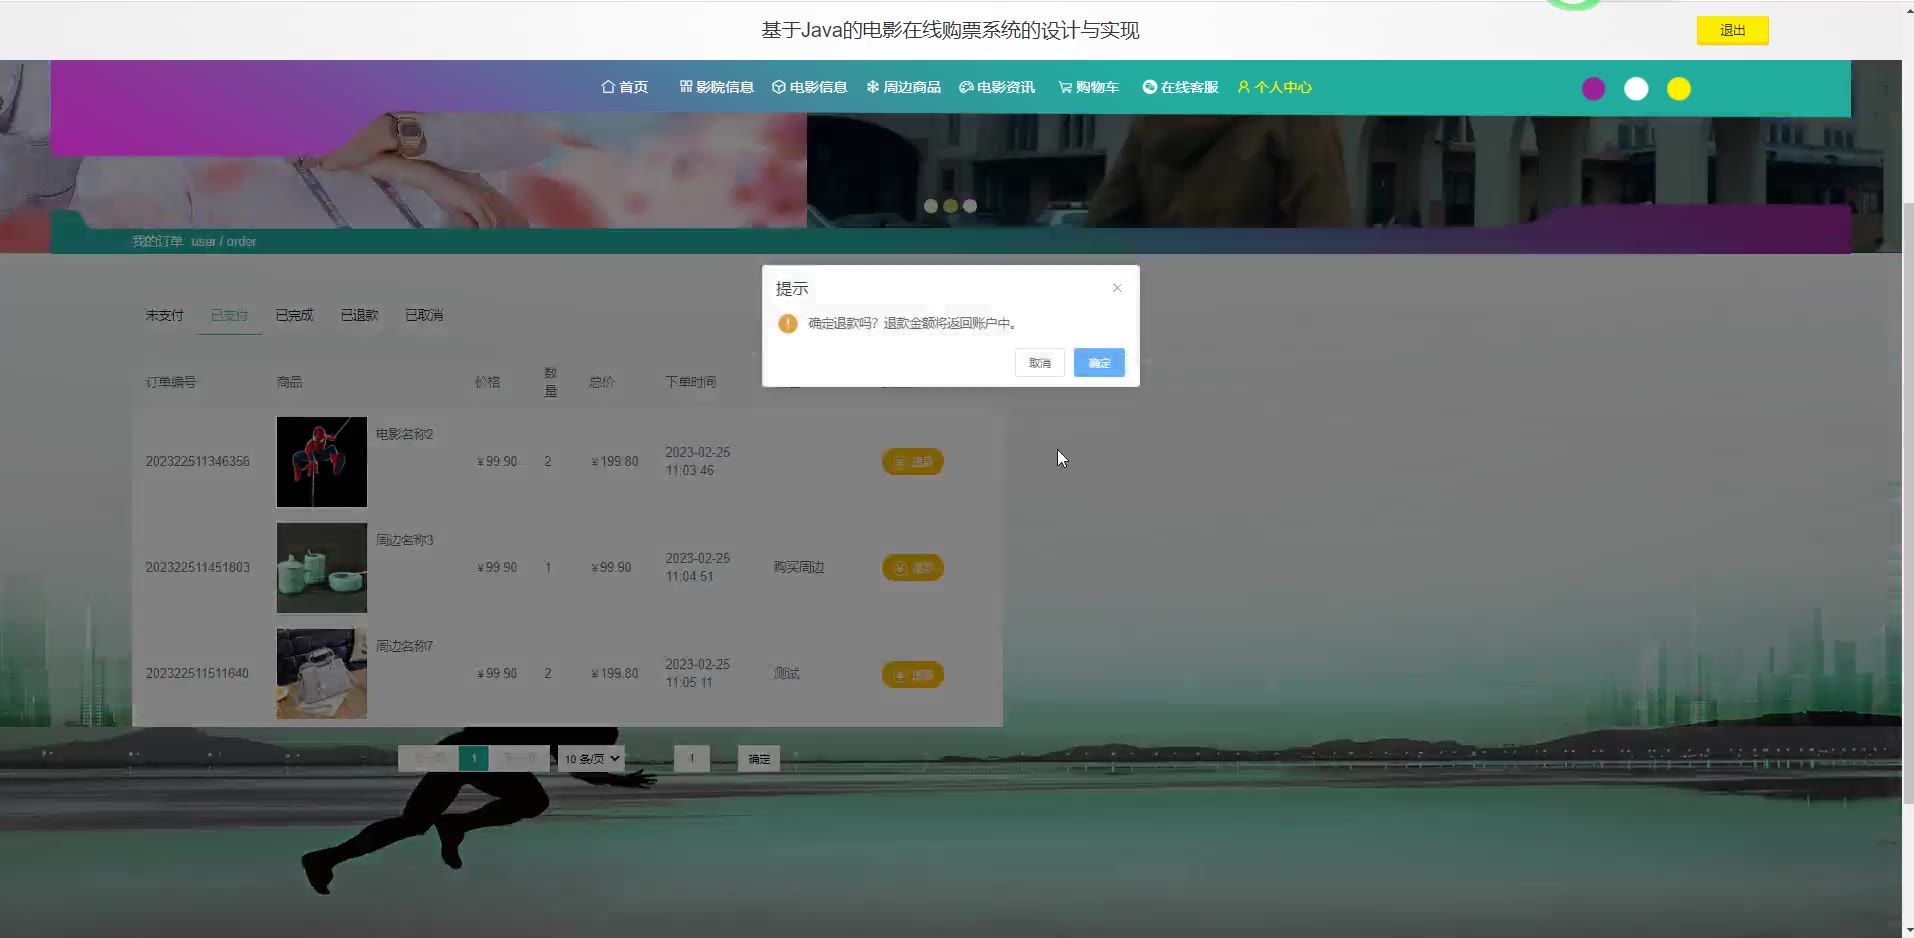Click total ¥99.90 of order 202322511451803

coord(611,567)
